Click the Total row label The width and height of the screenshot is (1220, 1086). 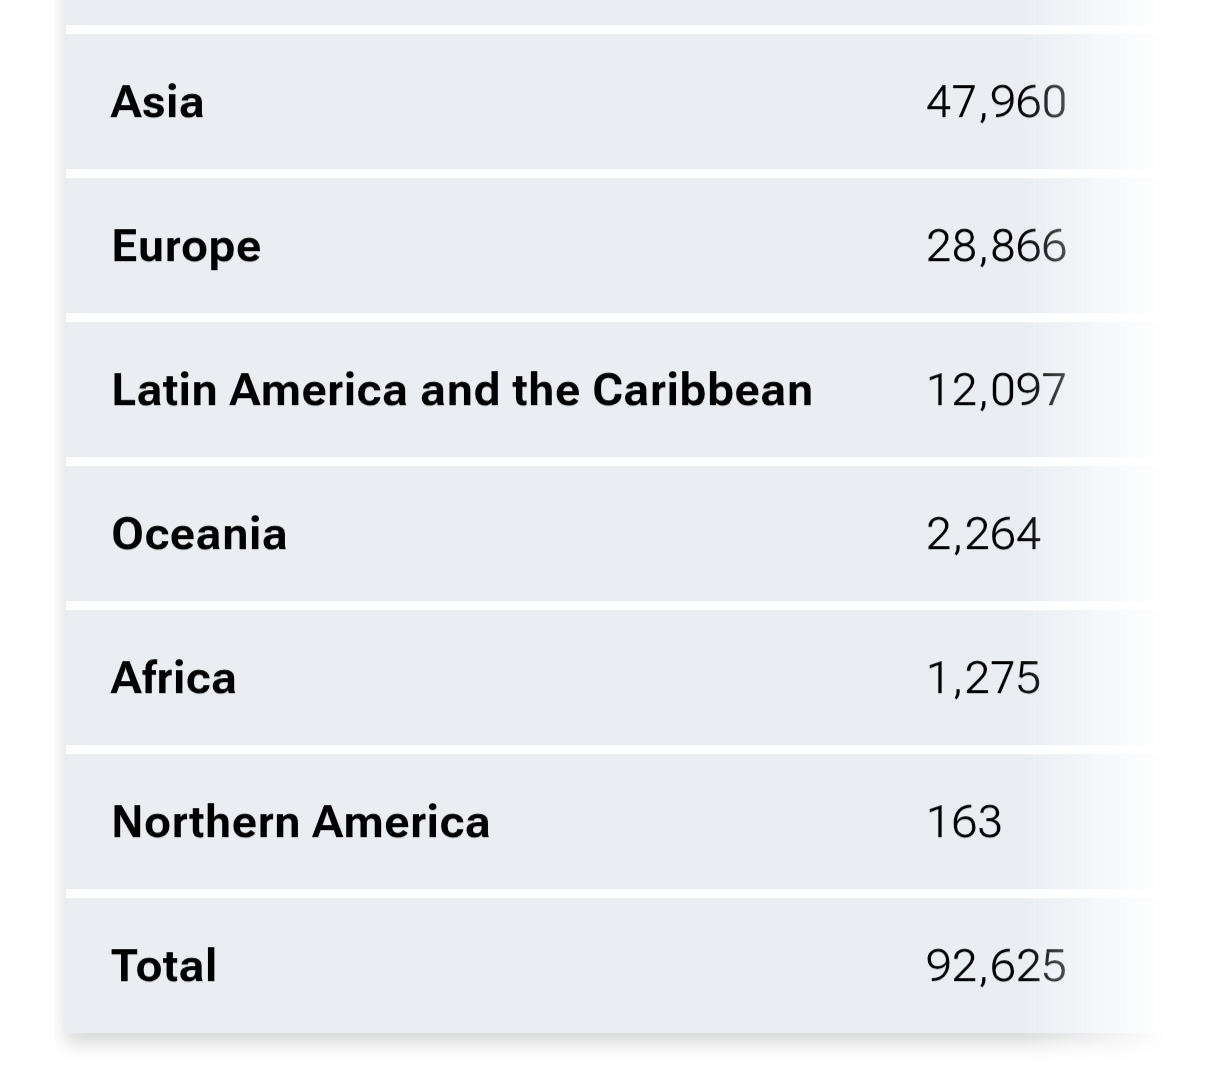tap(164, 966)
